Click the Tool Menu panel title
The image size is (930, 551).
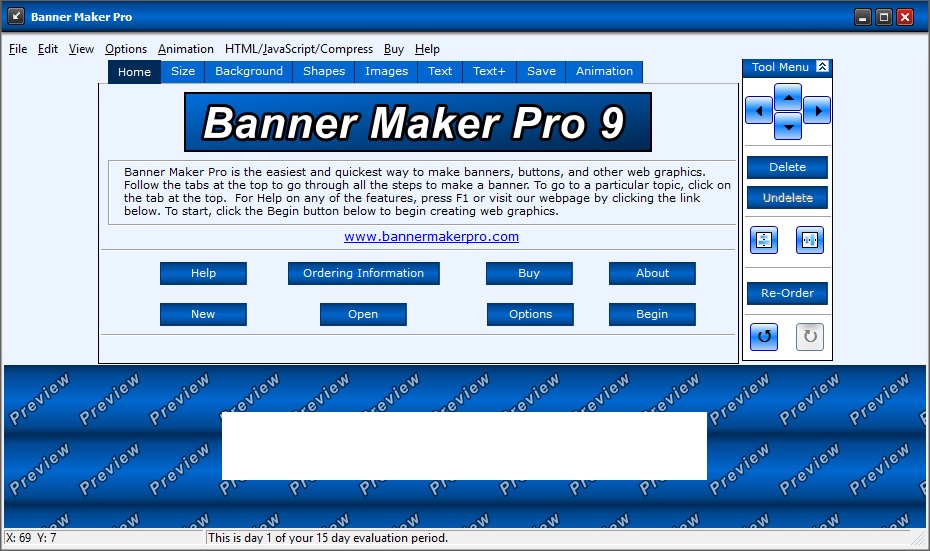coord(780,67)
